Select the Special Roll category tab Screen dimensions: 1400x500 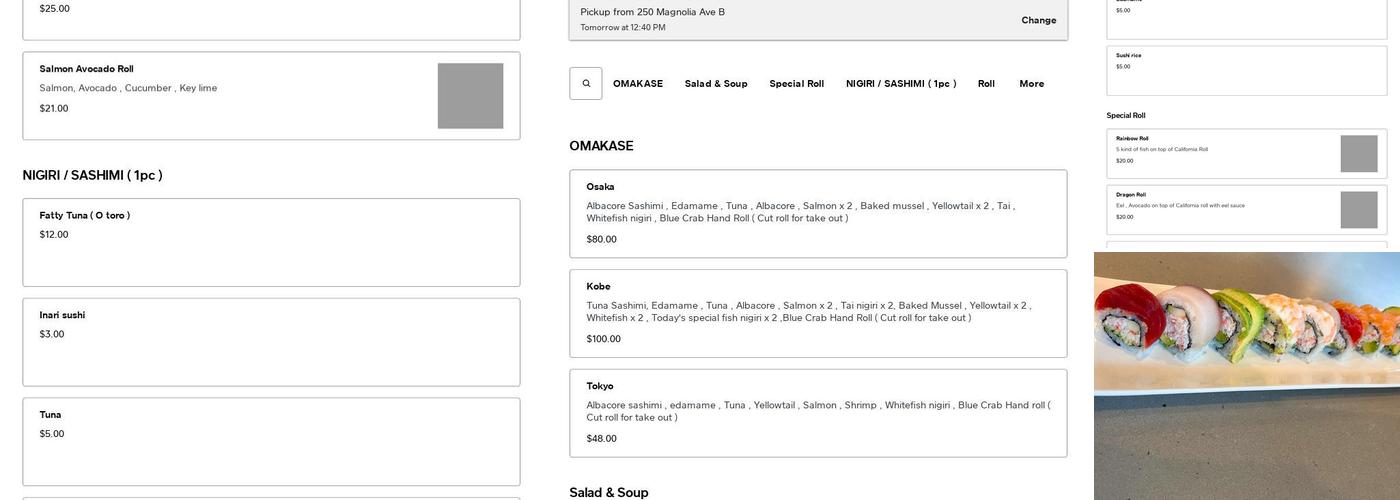coord(796,84)
